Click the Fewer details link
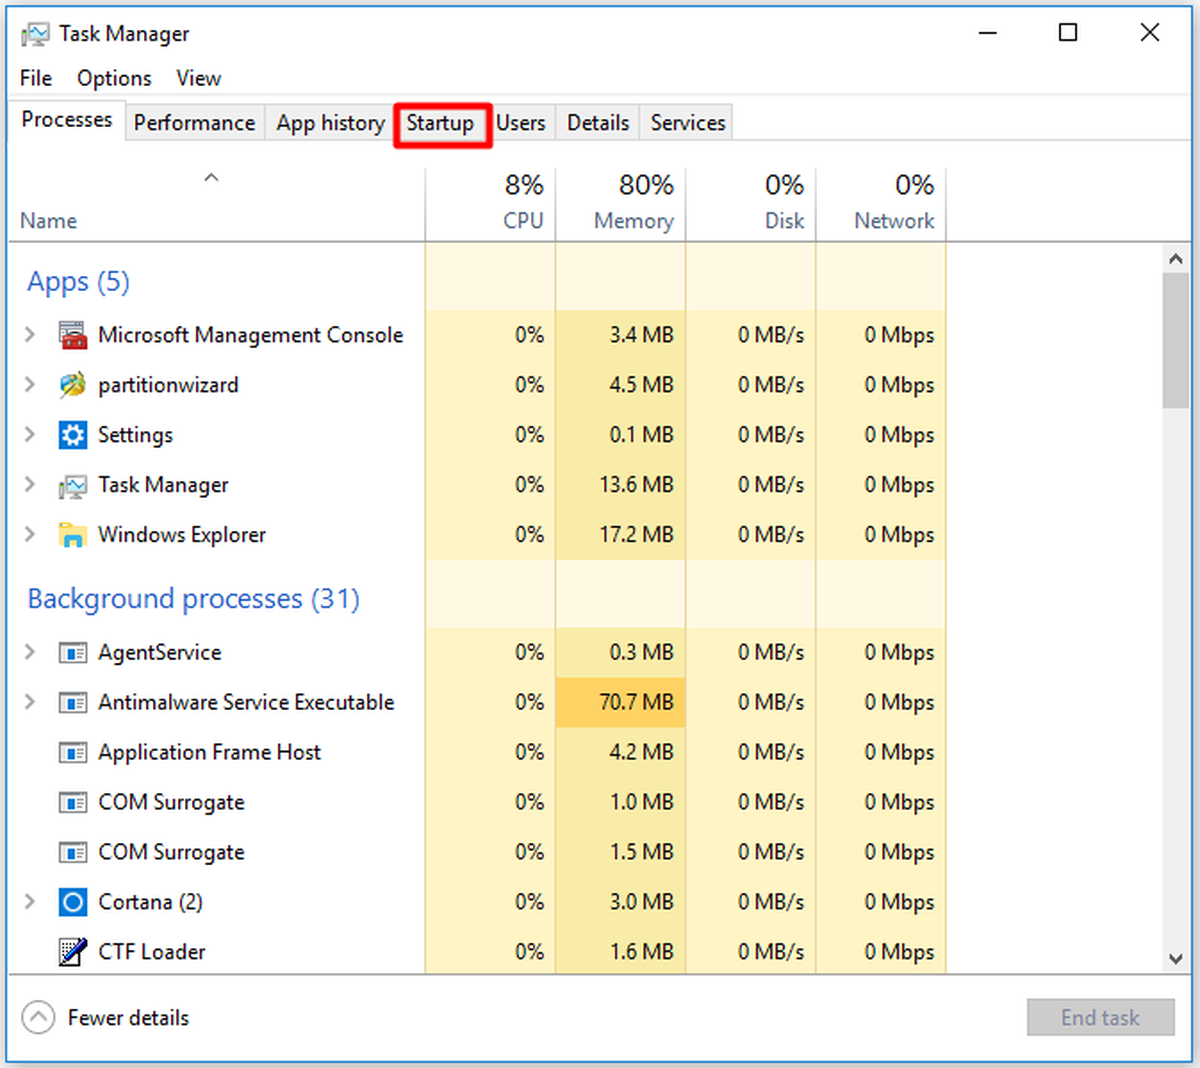Screen dimensions: 1200x1068 [128, 1018]
